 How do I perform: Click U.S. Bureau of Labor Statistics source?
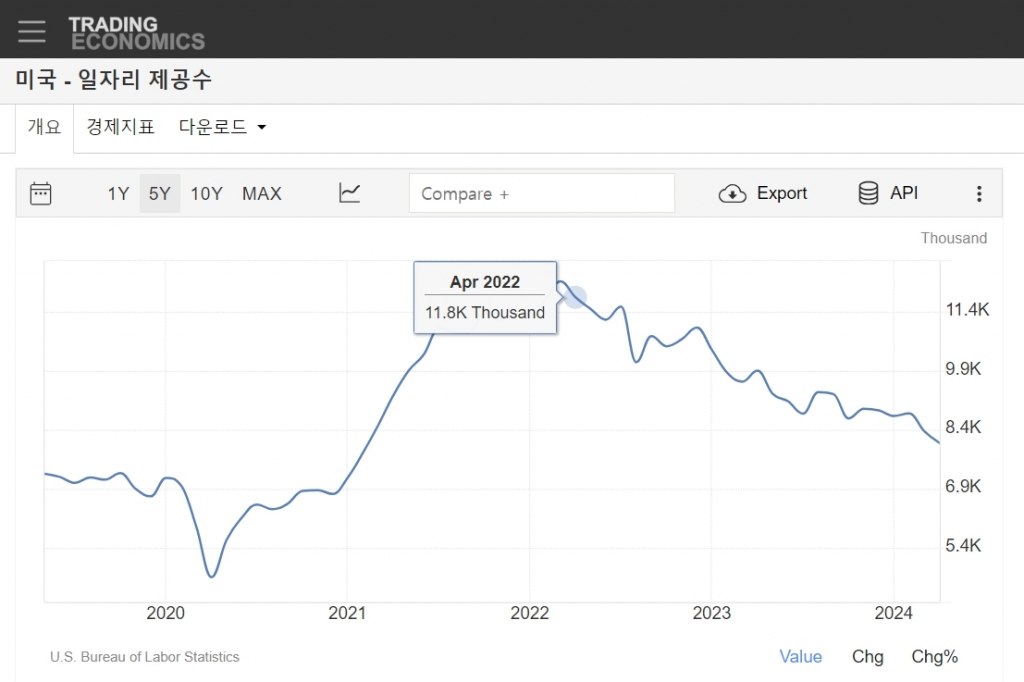[x=145, y=657]
